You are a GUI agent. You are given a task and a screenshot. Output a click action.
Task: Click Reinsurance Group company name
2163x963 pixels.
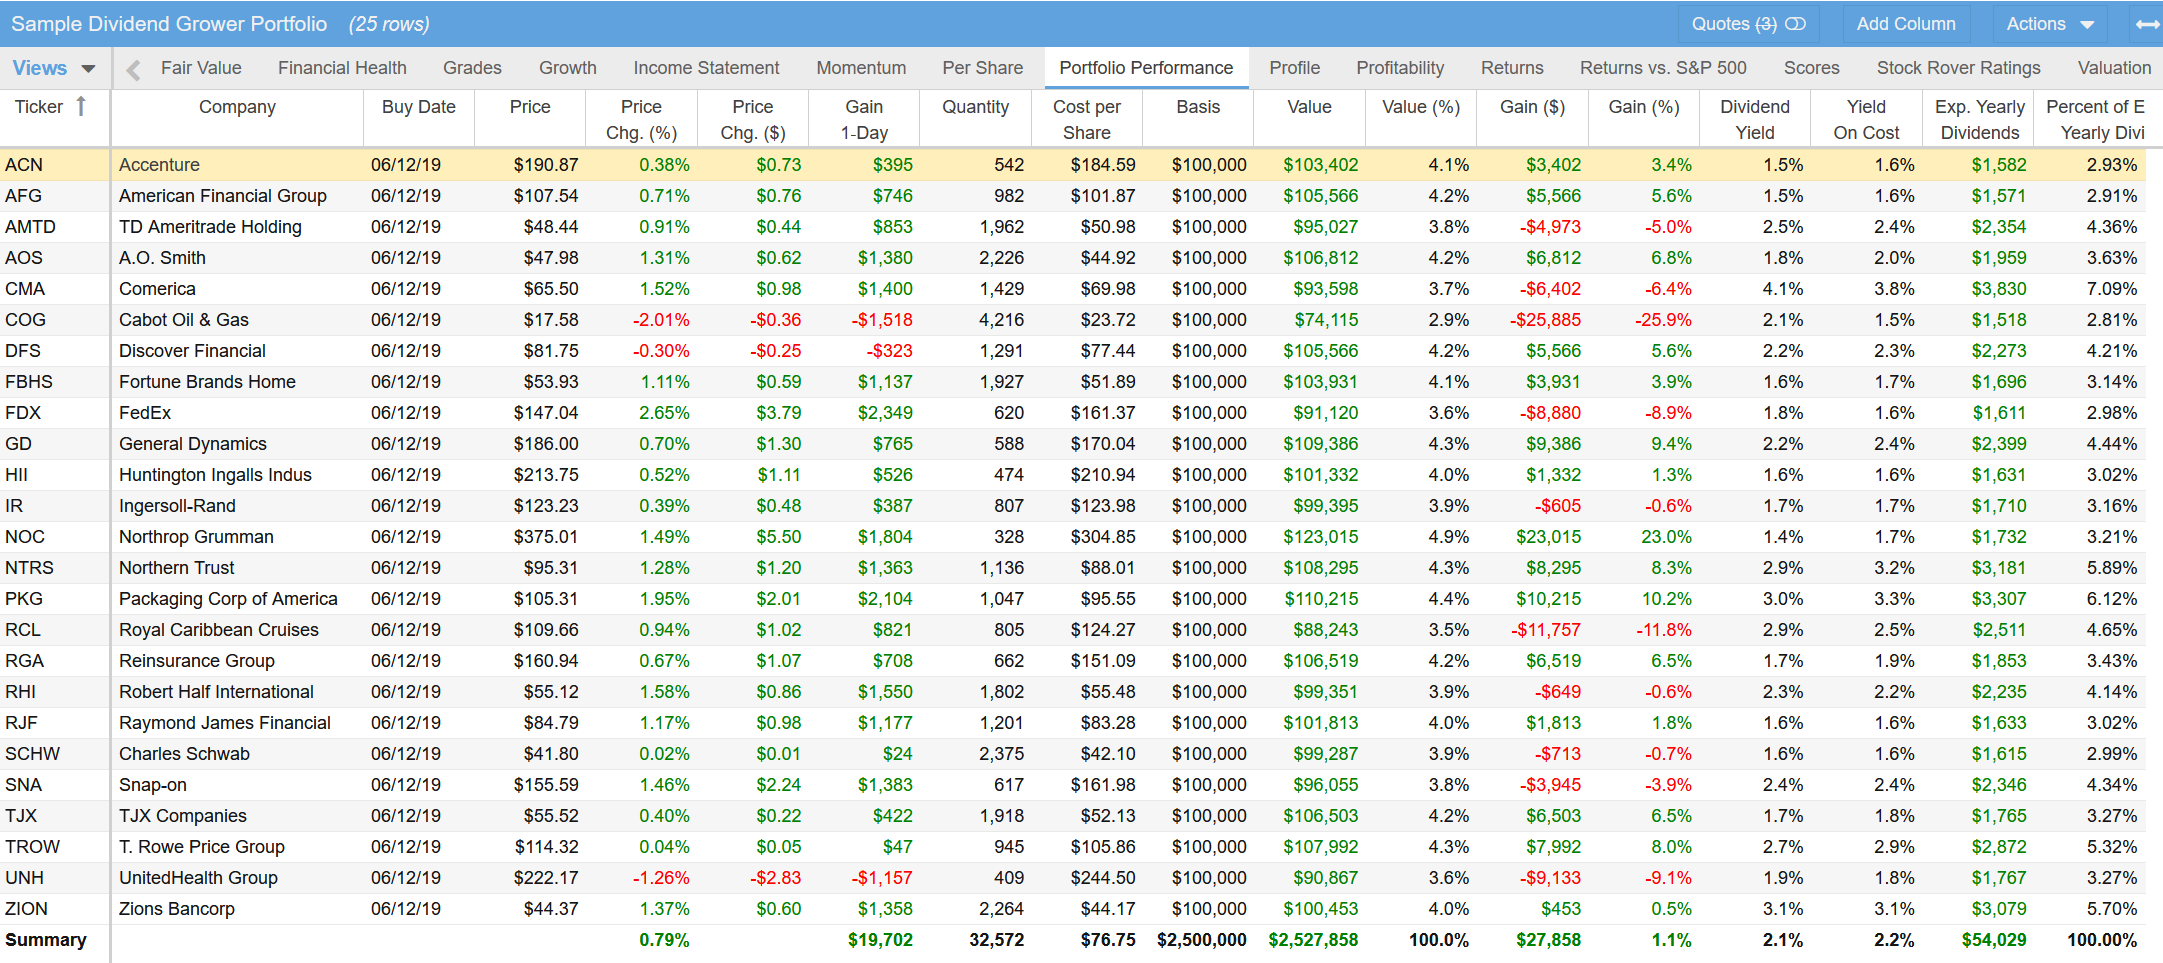click(197, 661)
